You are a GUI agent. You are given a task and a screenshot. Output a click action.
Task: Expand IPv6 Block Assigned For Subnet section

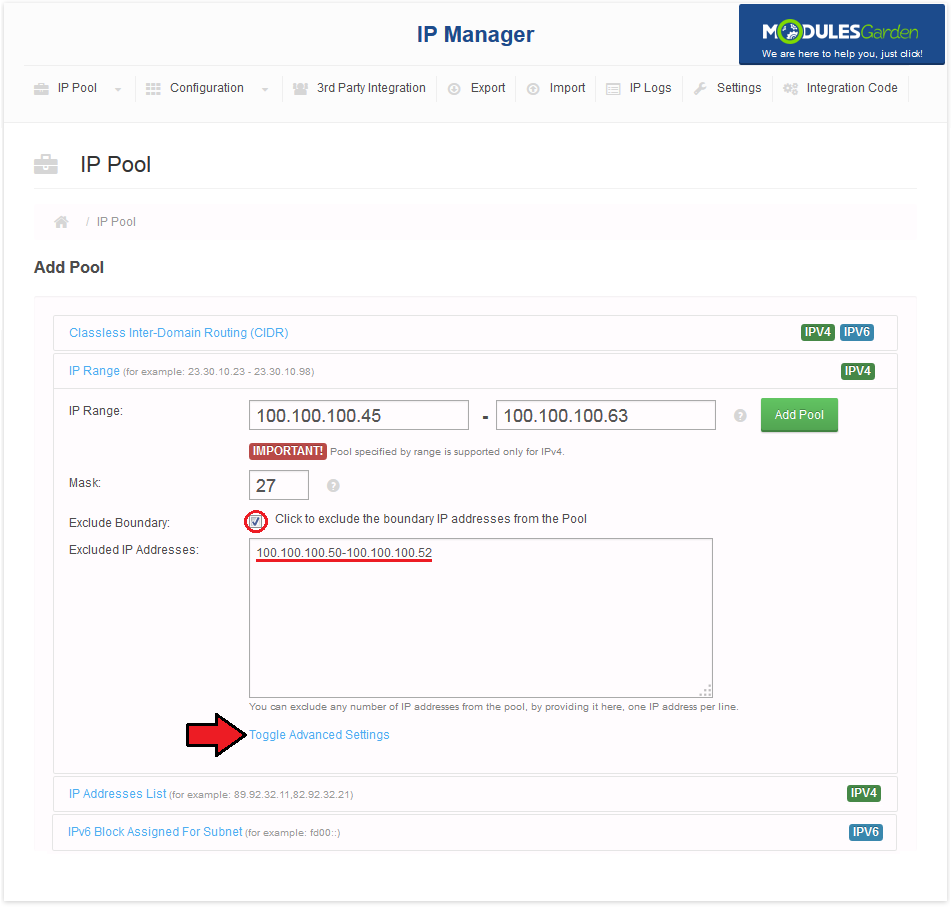pos(155,832)
